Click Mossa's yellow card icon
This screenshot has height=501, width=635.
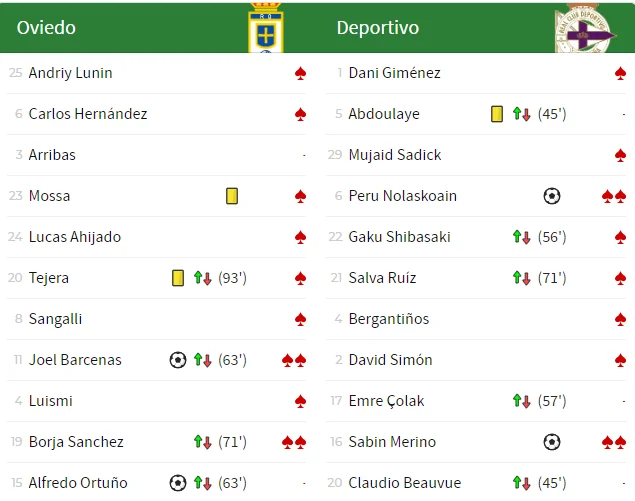[232, 196]
